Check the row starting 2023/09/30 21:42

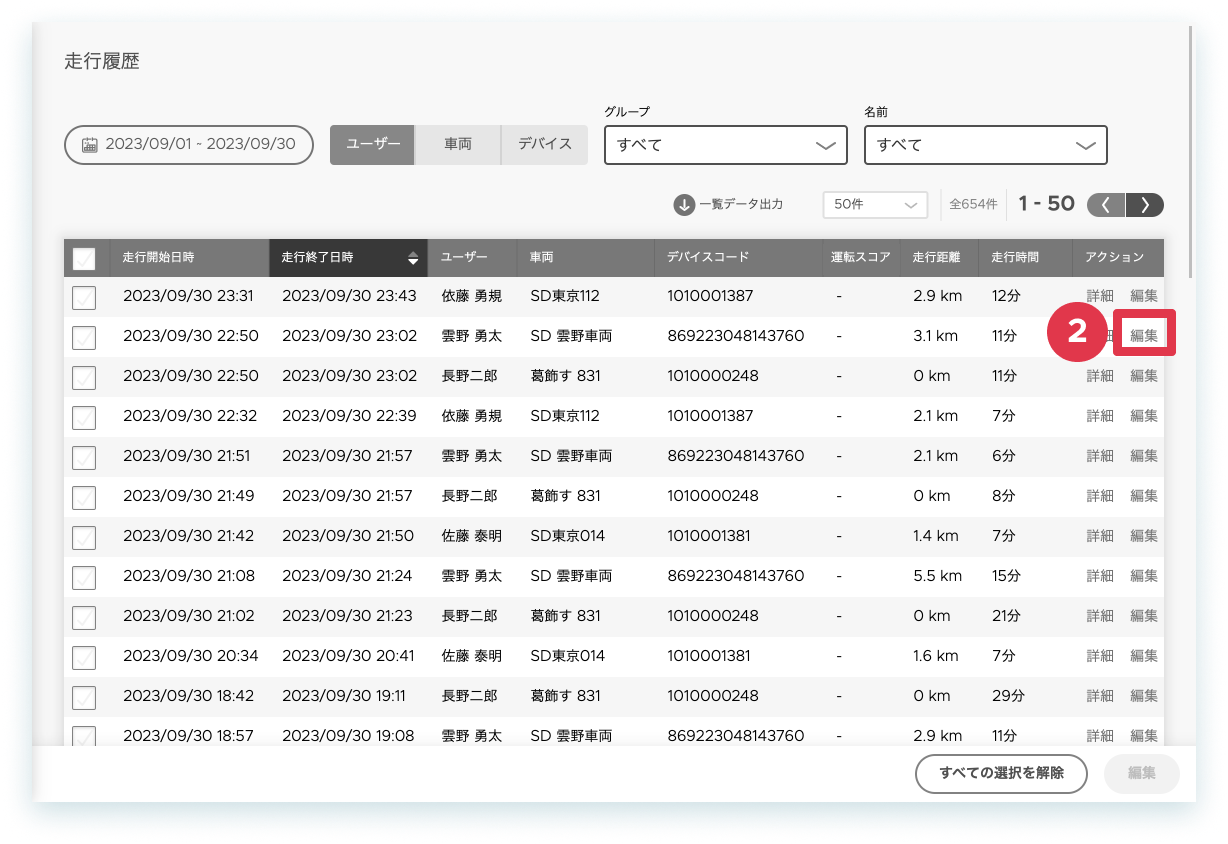[84, 537]
